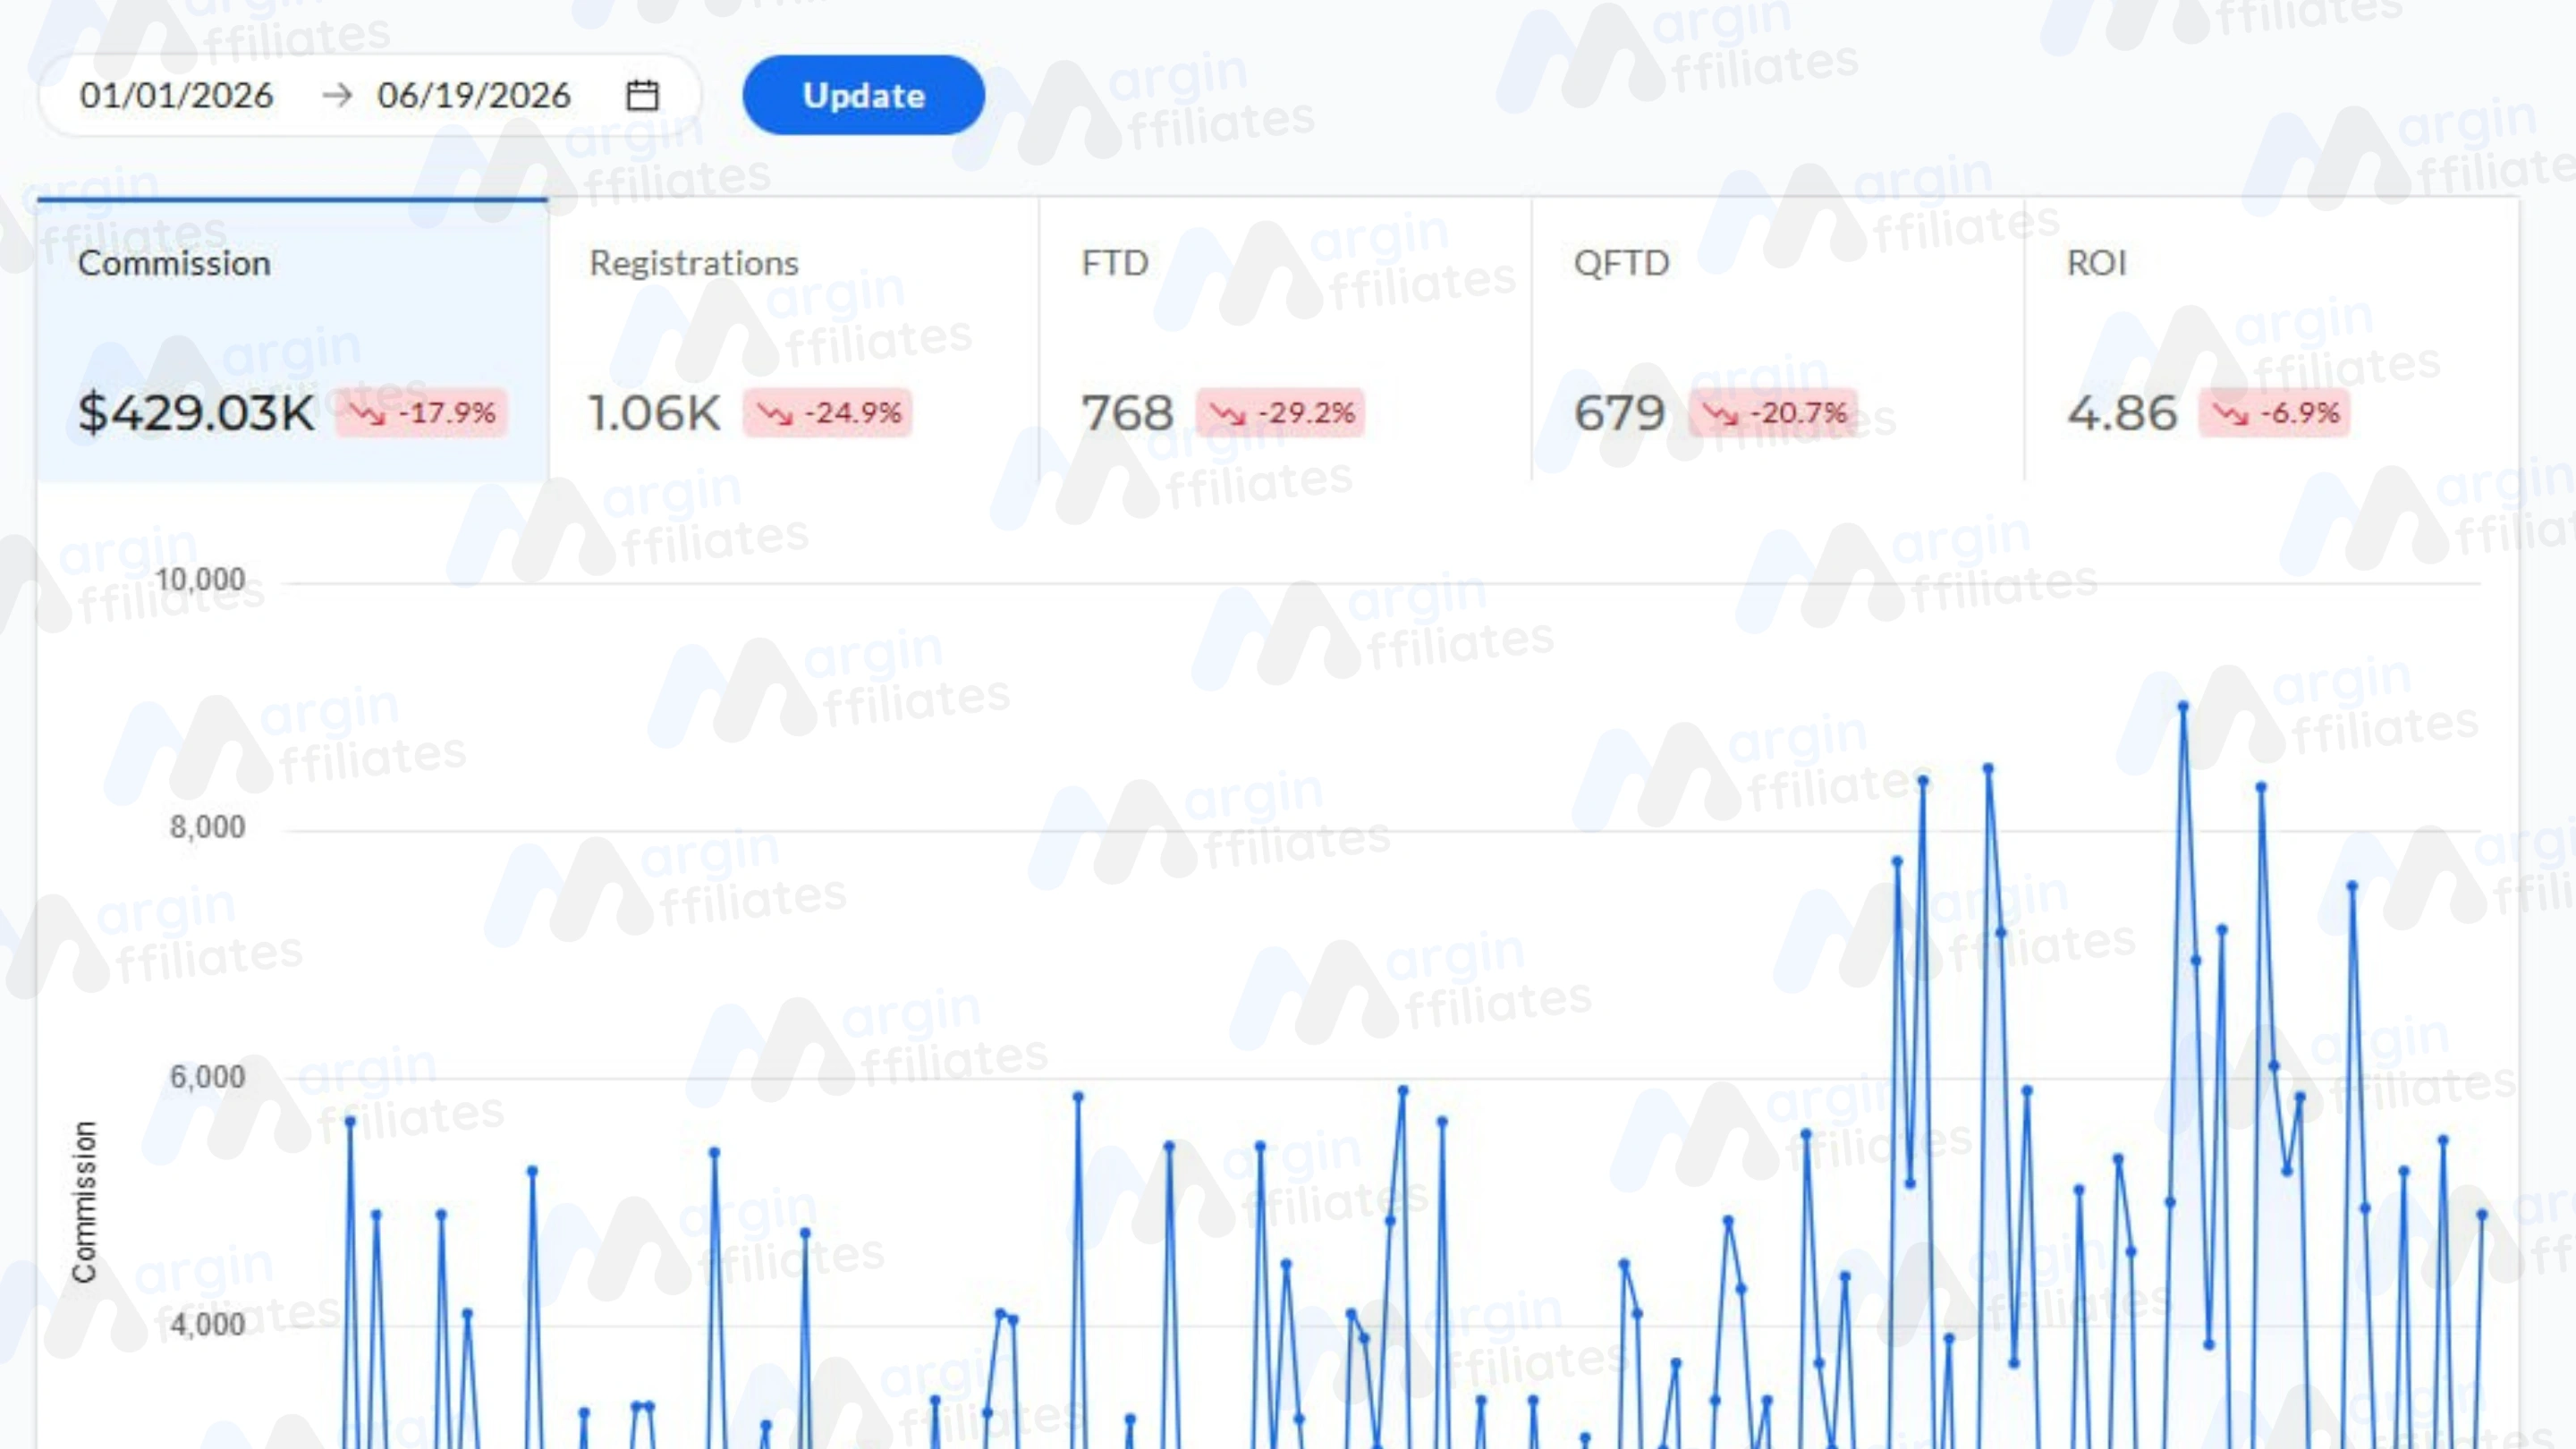Edit the start date 01/01/2026
Image resolution: width=2576 pixels, height=1449 pixels.
(176, 95)
